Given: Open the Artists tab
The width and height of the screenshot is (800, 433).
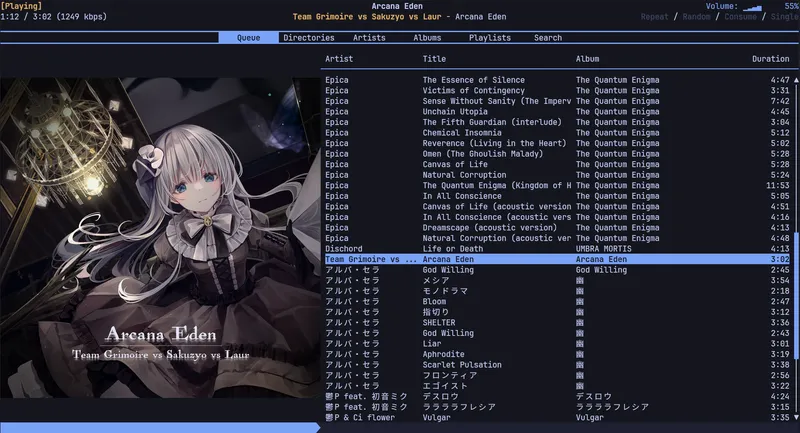Looking at the screenshot, I should tap(369, 38).
